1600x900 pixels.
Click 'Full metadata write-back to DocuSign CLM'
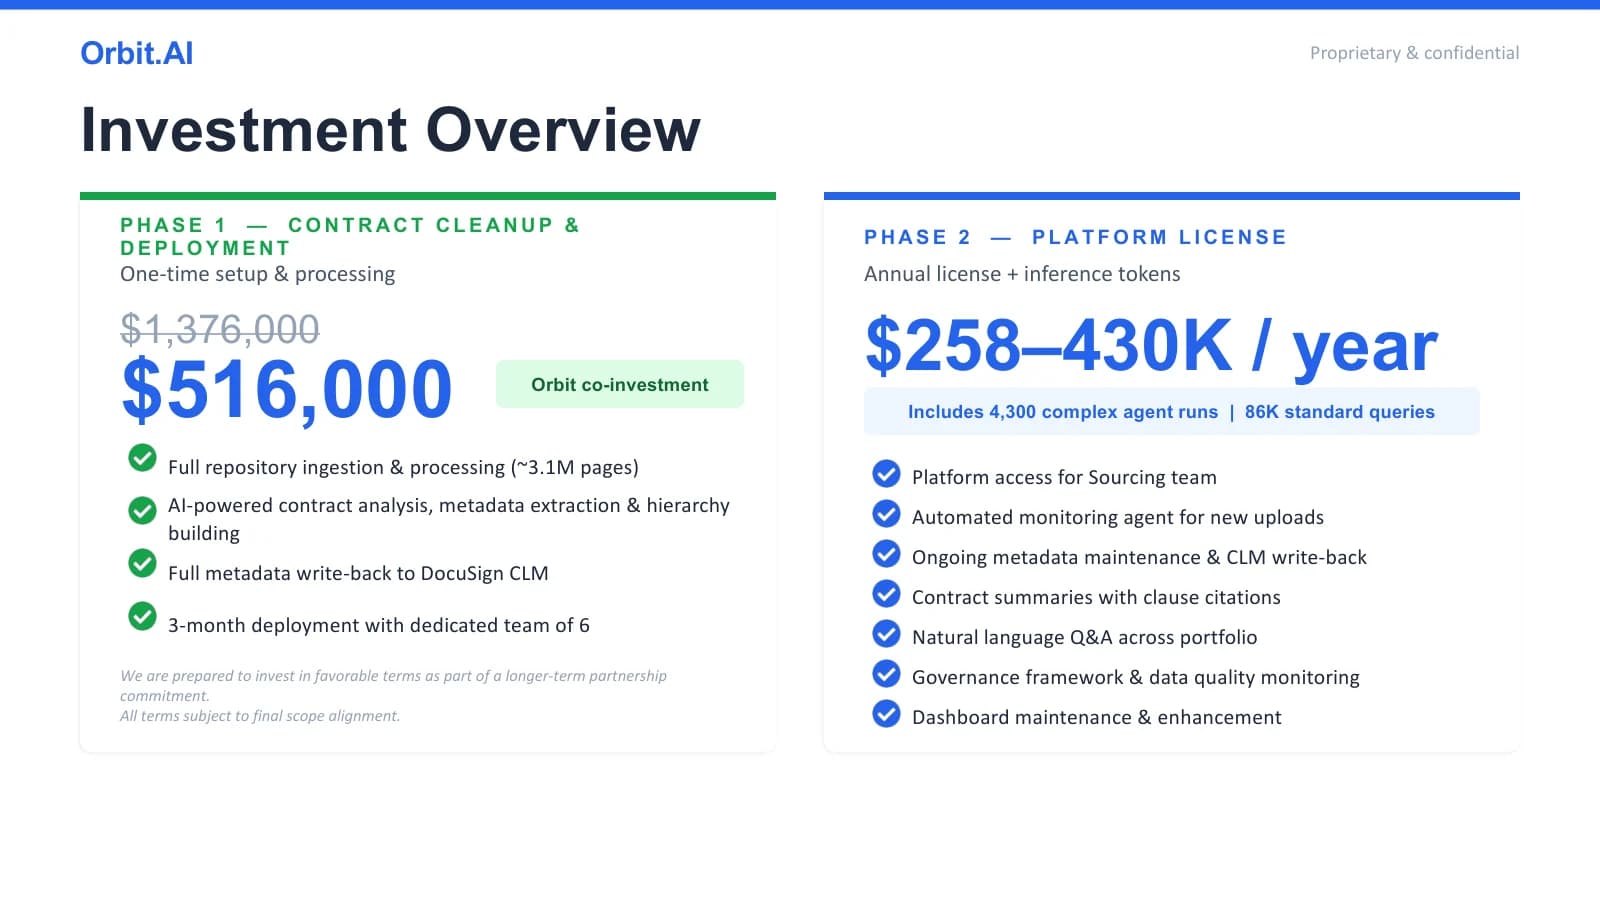tap(358, 573)
